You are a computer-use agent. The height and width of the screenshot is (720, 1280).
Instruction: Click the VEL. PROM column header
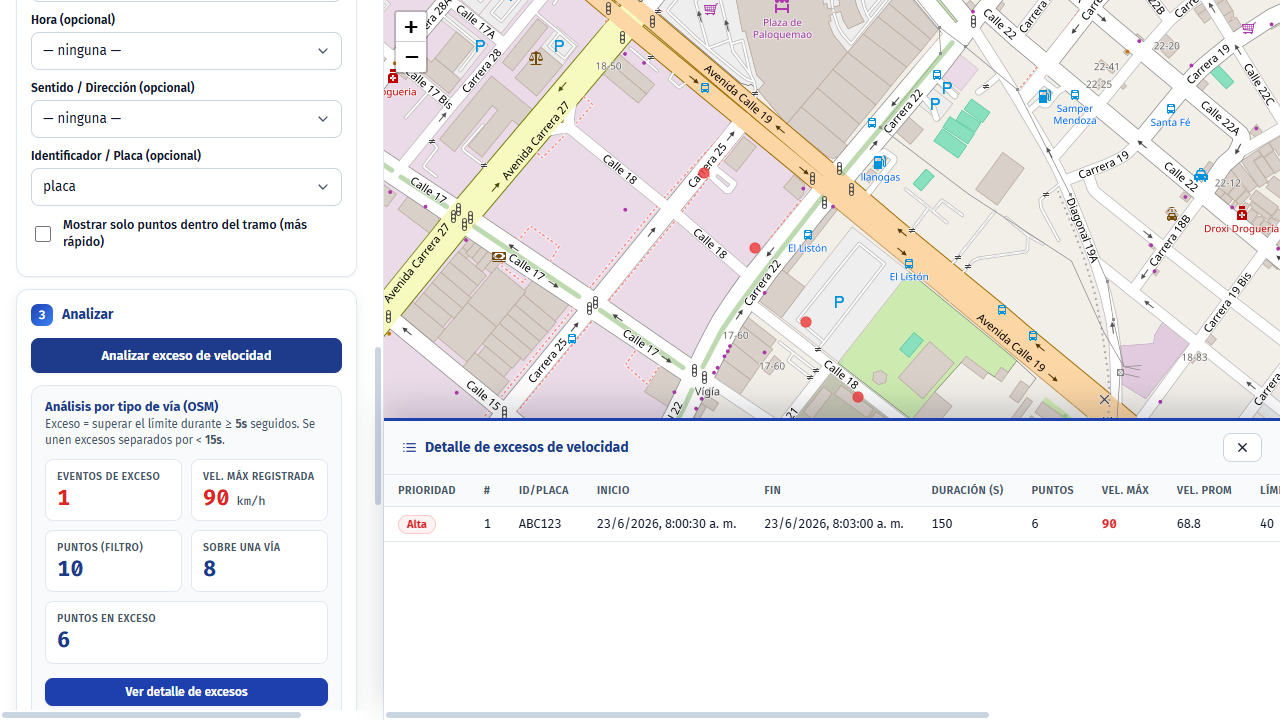pos(1204,490)
